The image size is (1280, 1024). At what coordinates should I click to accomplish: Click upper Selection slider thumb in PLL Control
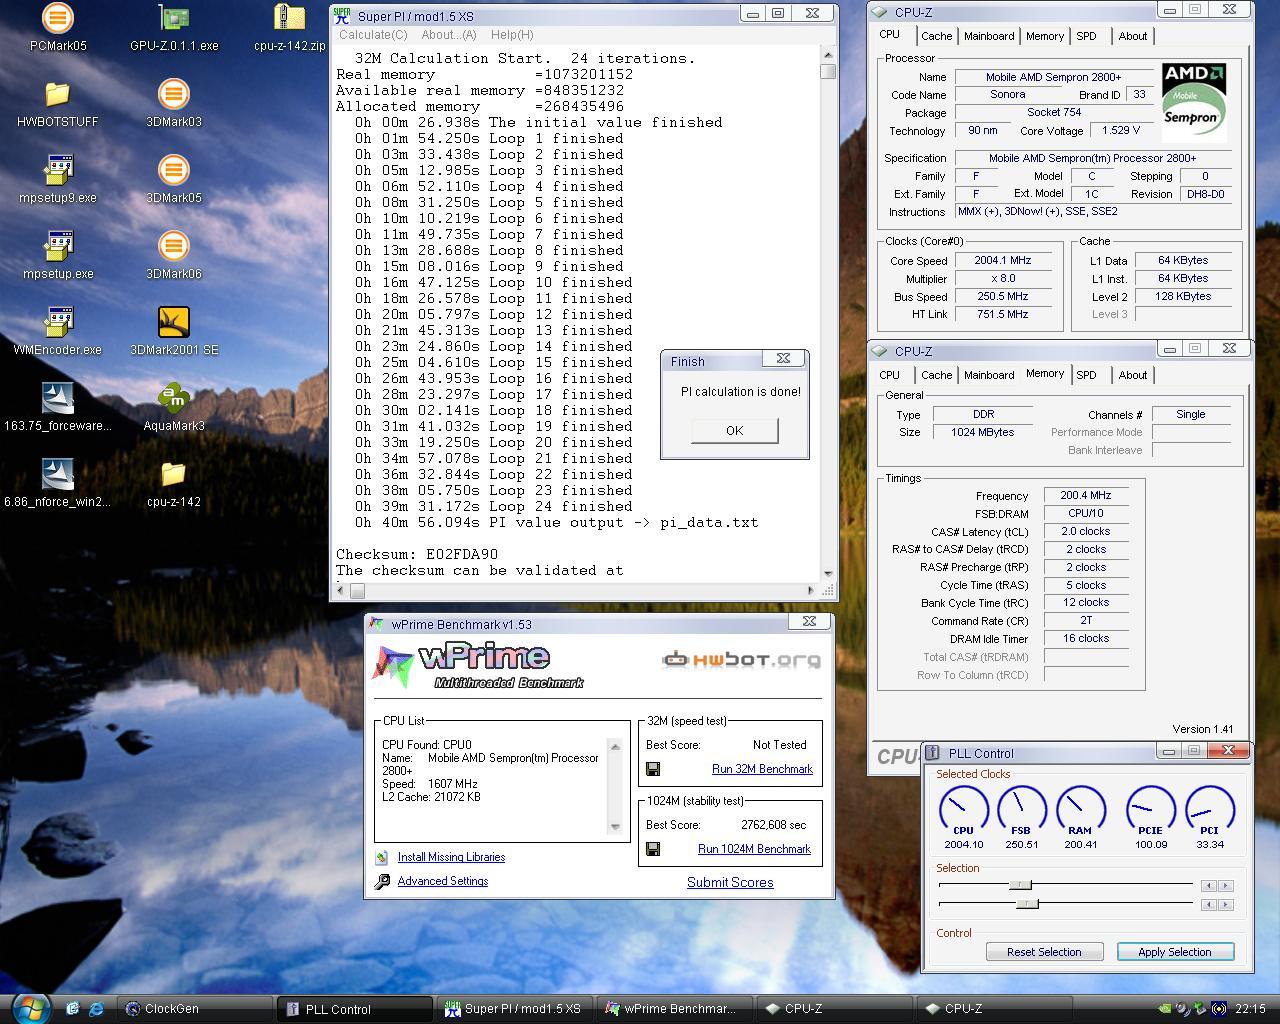pos(1020,885)
